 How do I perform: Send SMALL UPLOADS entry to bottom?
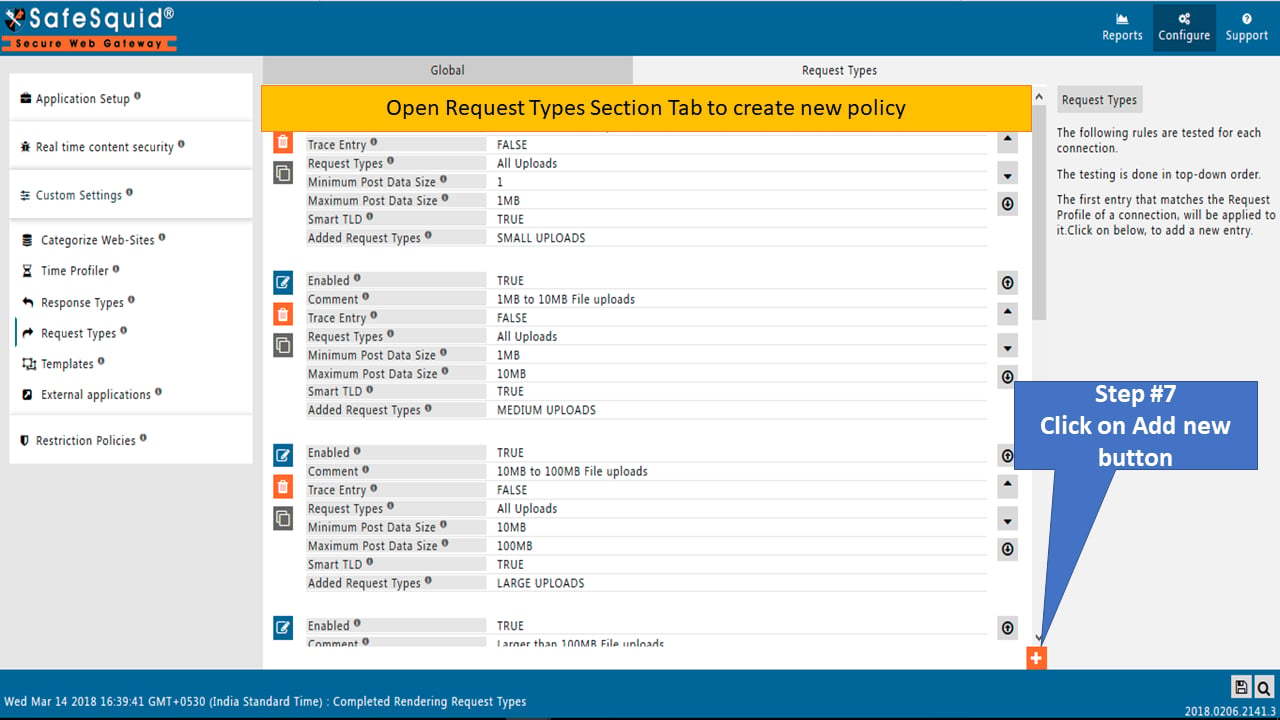pyautogui.click(x=1008, y=204)
